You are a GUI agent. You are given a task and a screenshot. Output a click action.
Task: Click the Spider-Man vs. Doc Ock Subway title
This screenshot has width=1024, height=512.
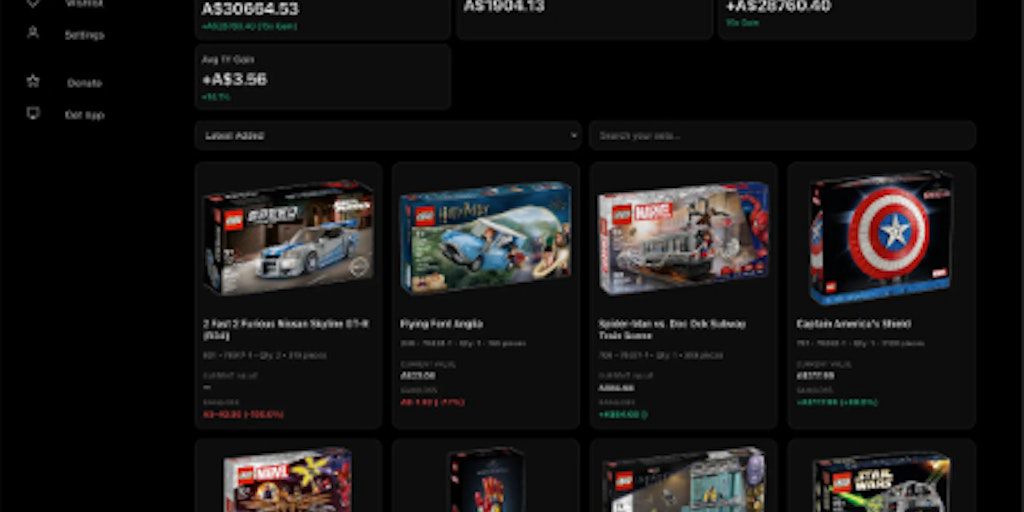coord(672,330)
